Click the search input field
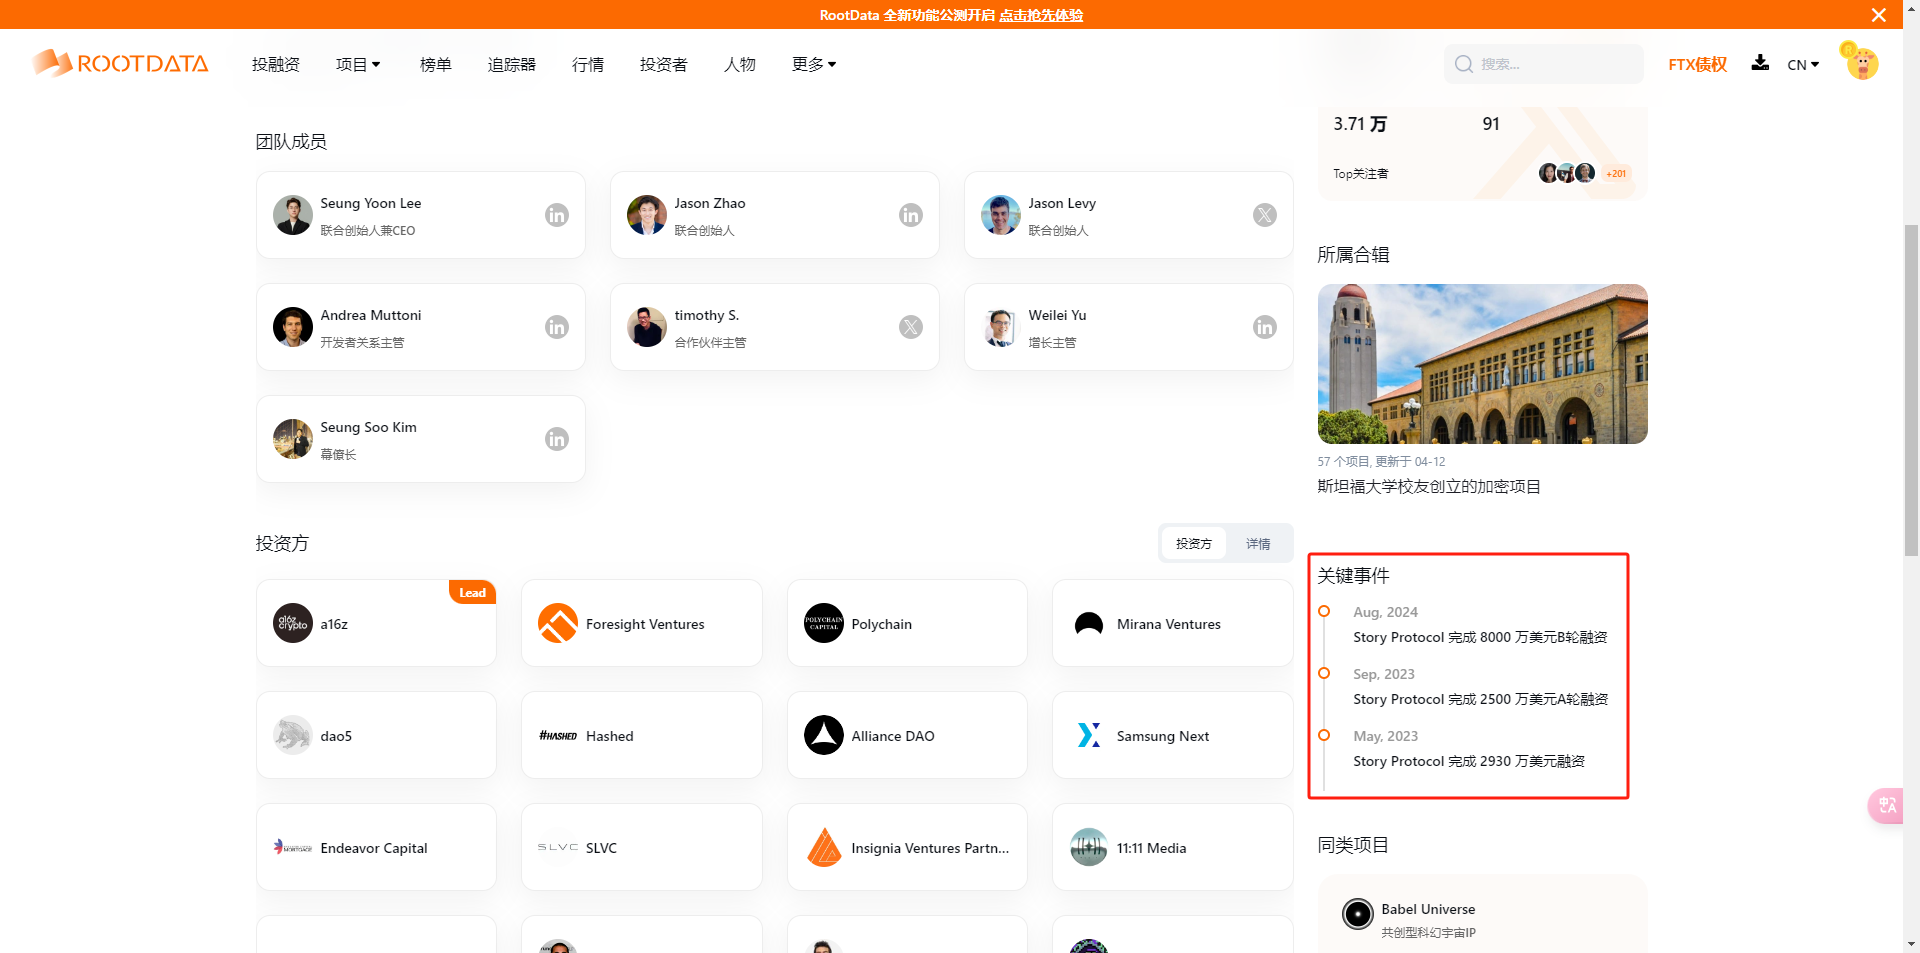 point(1543,64)
